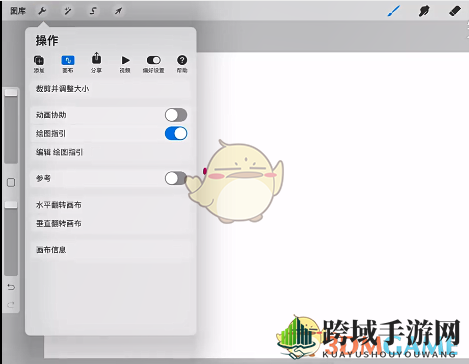This screenshot has width=469, height=364.
Task: Switch to the 画布 canvas tab
Action: pyautogui.click(x=68, y=64)
